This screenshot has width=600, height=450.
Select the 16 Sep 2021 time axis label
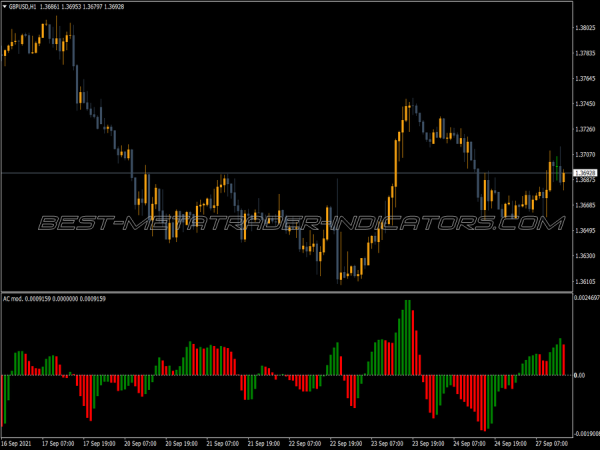[x=17, y=443]
